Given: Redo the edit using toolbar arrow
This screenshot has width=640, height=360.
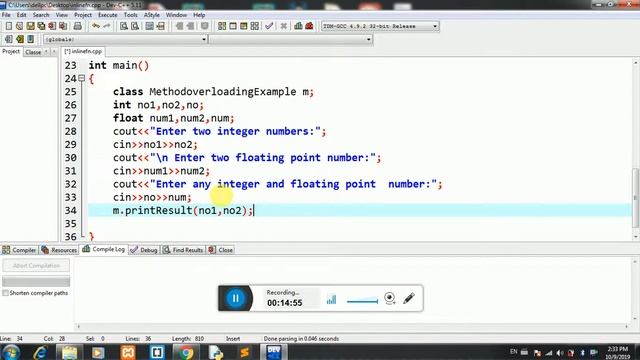Looking at the screenshot, I should [107, 26].
